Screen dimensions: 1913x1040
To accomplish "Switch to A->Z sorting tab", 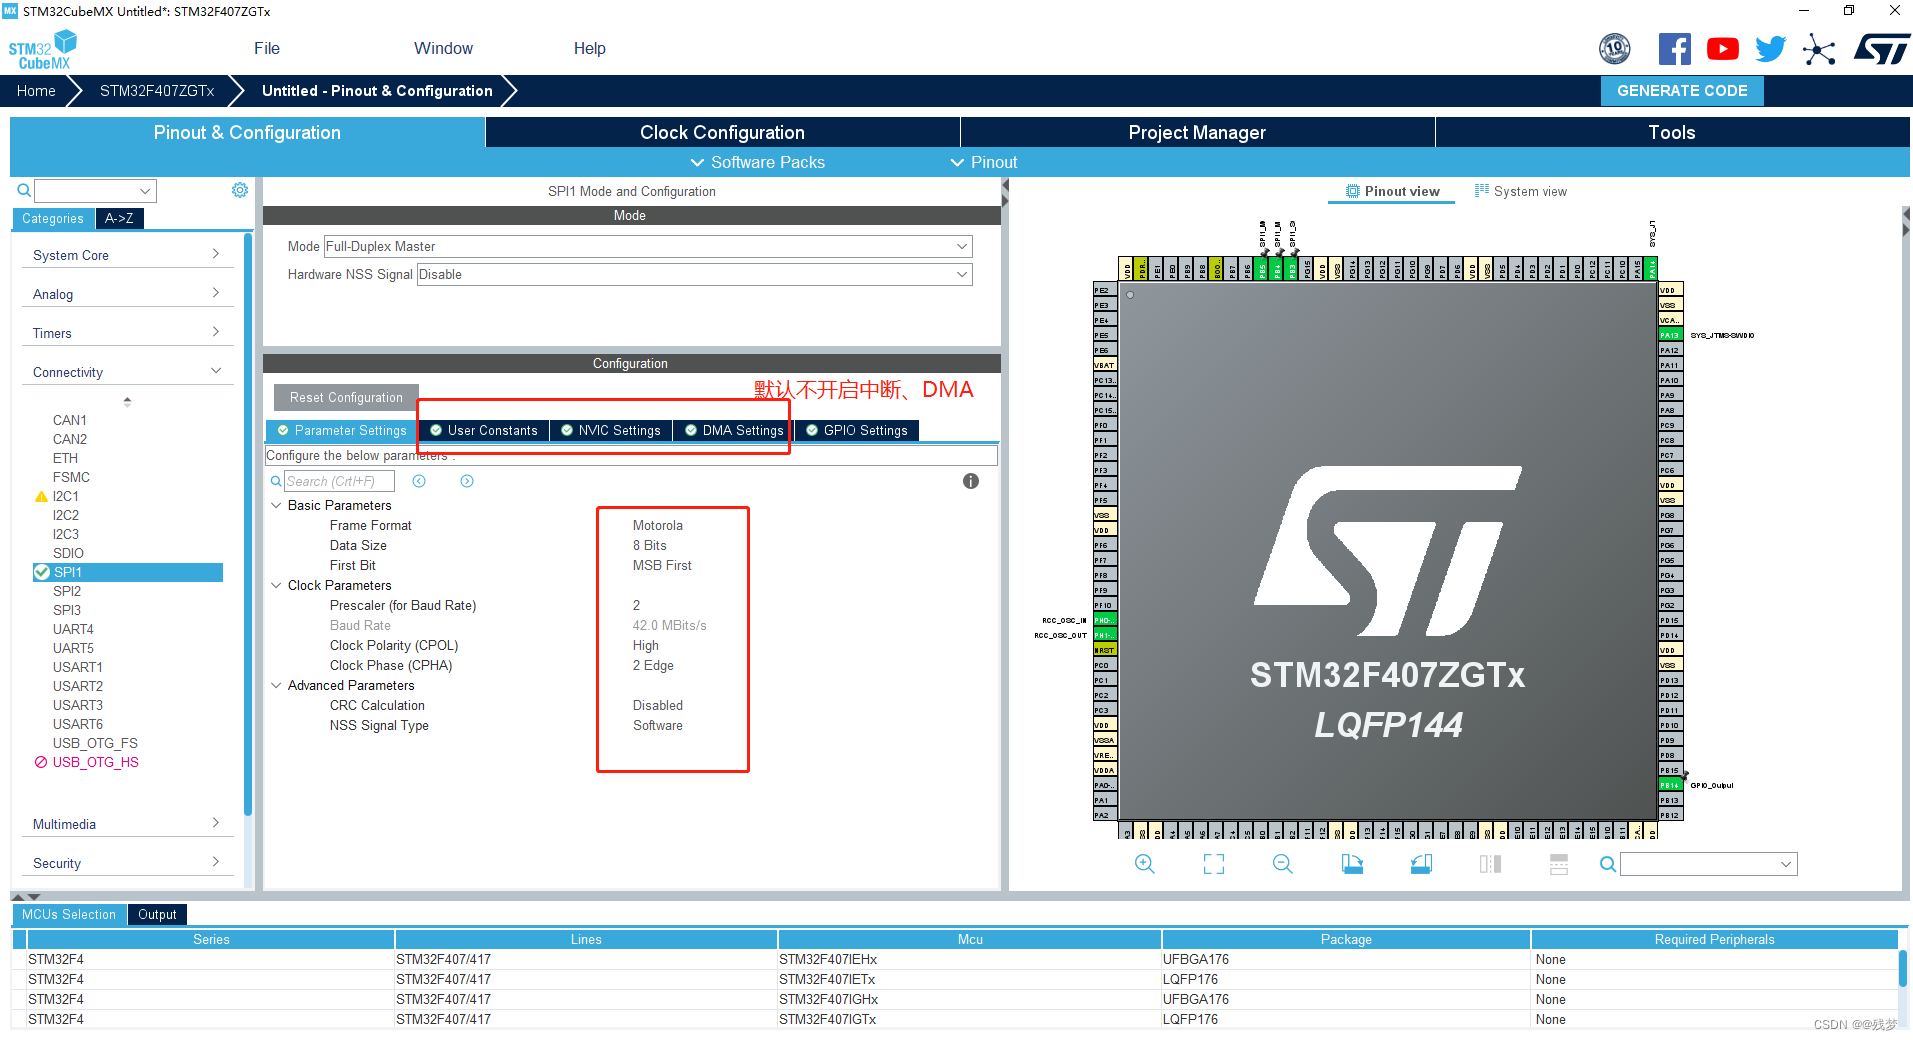I will pos(119,218).
